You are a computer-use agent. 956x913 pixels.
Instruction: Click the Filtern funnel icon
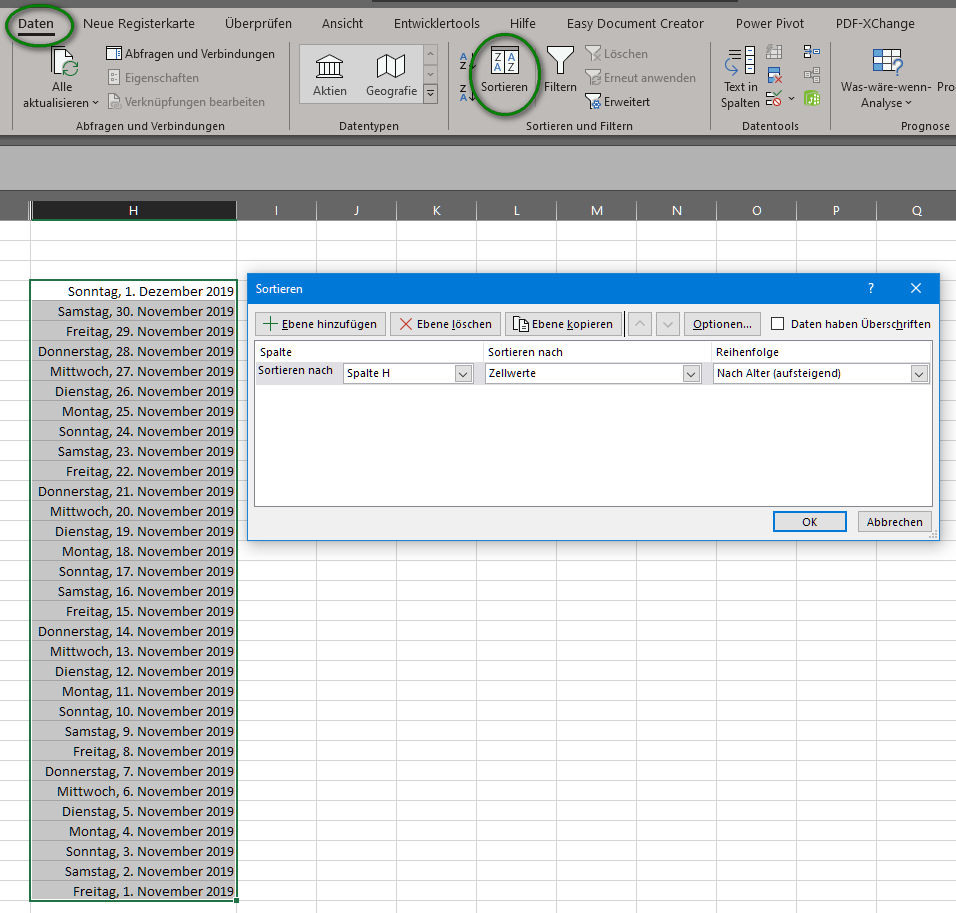560,62
